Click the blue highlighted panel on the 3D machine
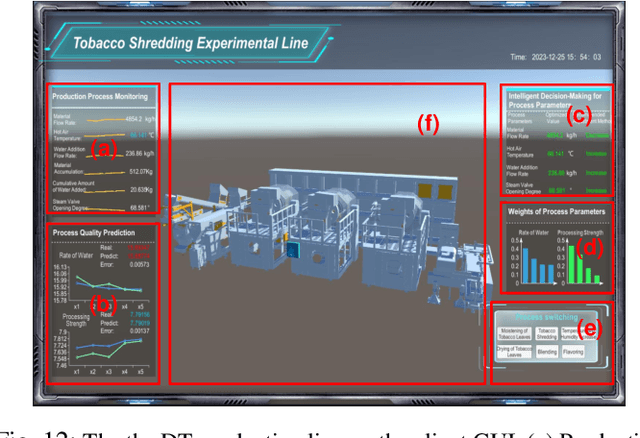The image size is (640, 438). click(291, 252)
